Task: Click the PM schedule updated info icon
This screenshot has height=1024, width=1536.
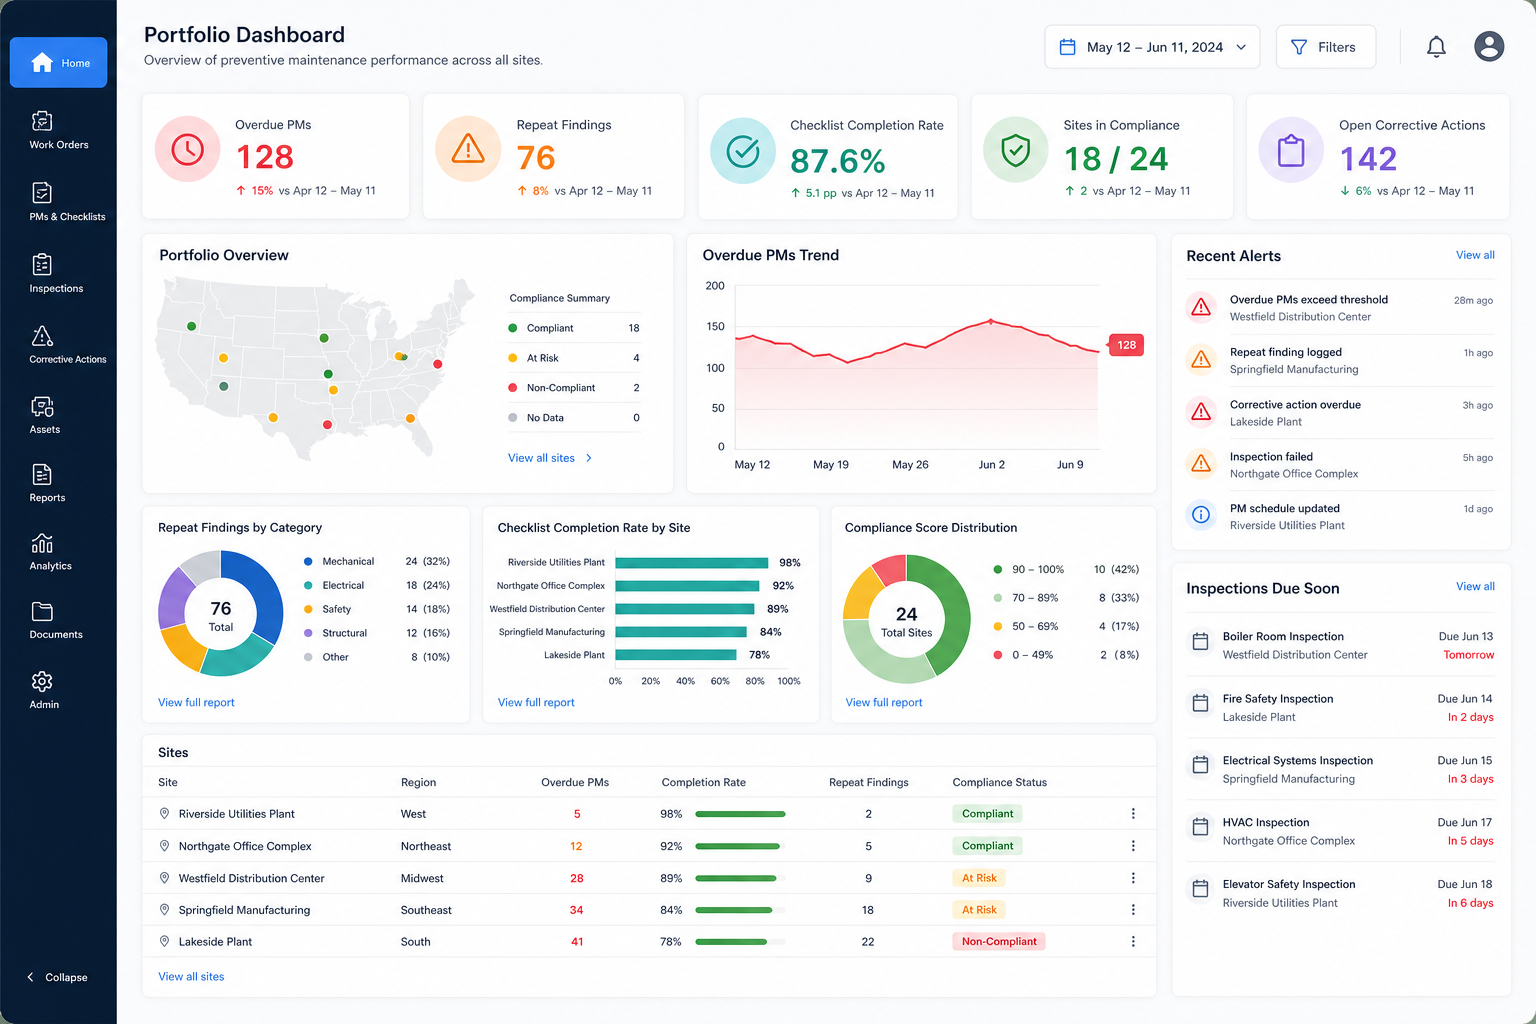Action: click(x=1201, y=515)
